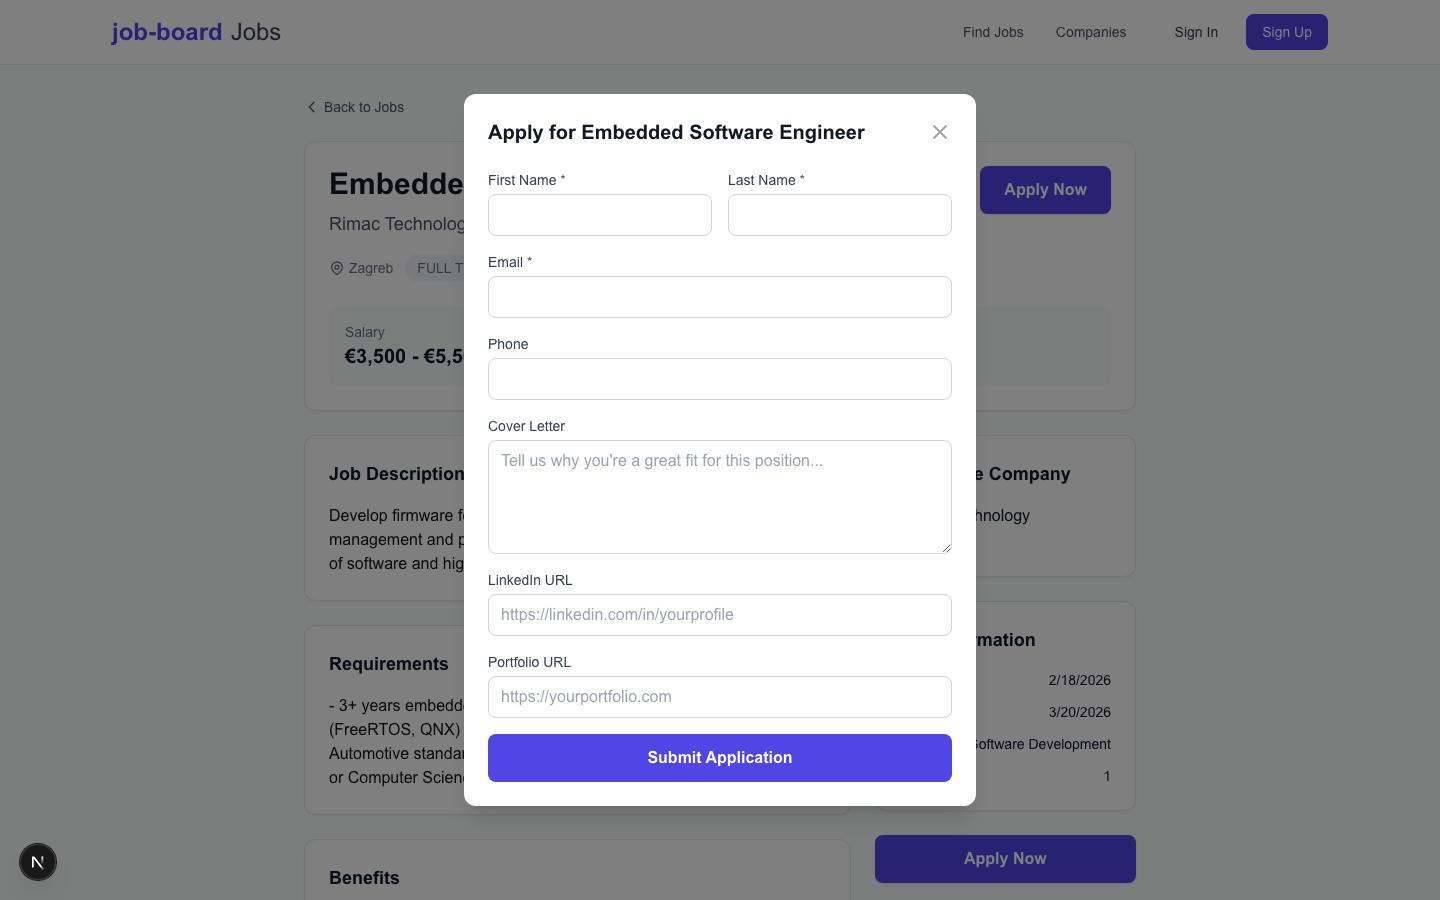Click the Cover Letter text area
The width and height of the screenshot is (1440, 900).
click(719, 496)
